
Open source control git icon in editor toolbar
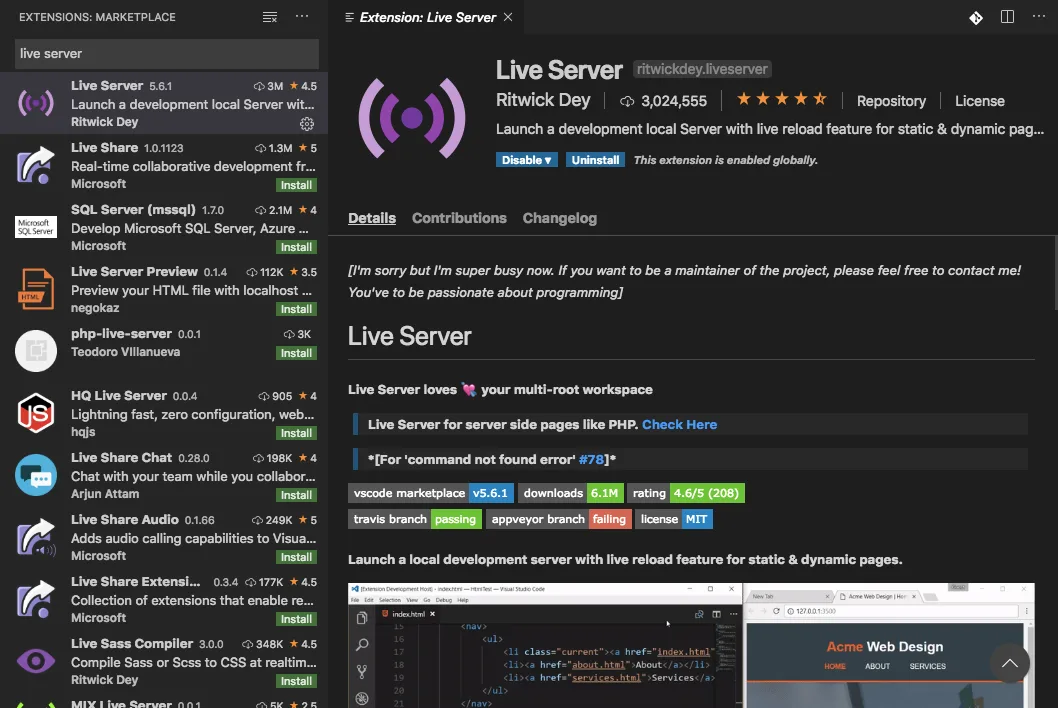976,18
